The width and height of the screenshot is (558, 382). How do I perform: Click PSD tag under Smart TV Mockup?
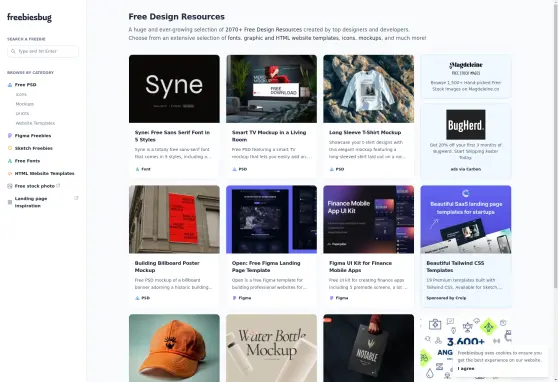243,169
